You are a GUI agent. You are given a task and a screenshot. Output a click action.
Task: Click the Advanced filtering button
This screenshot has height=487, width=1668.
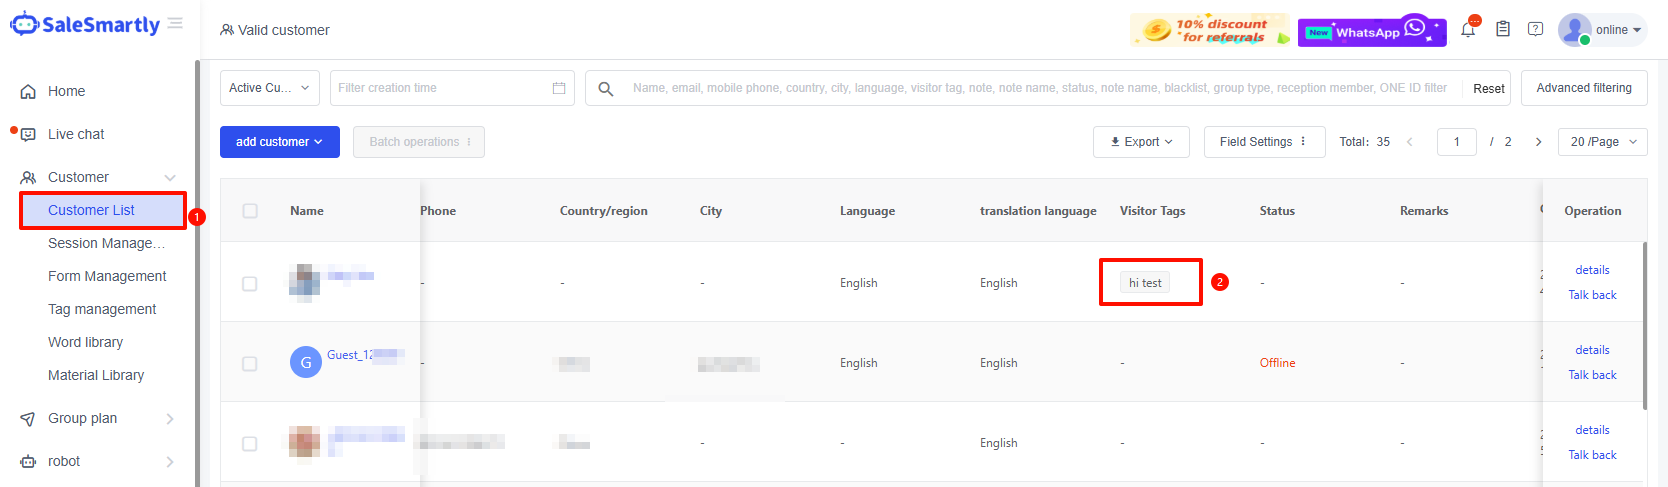[x=1583, y=88]
